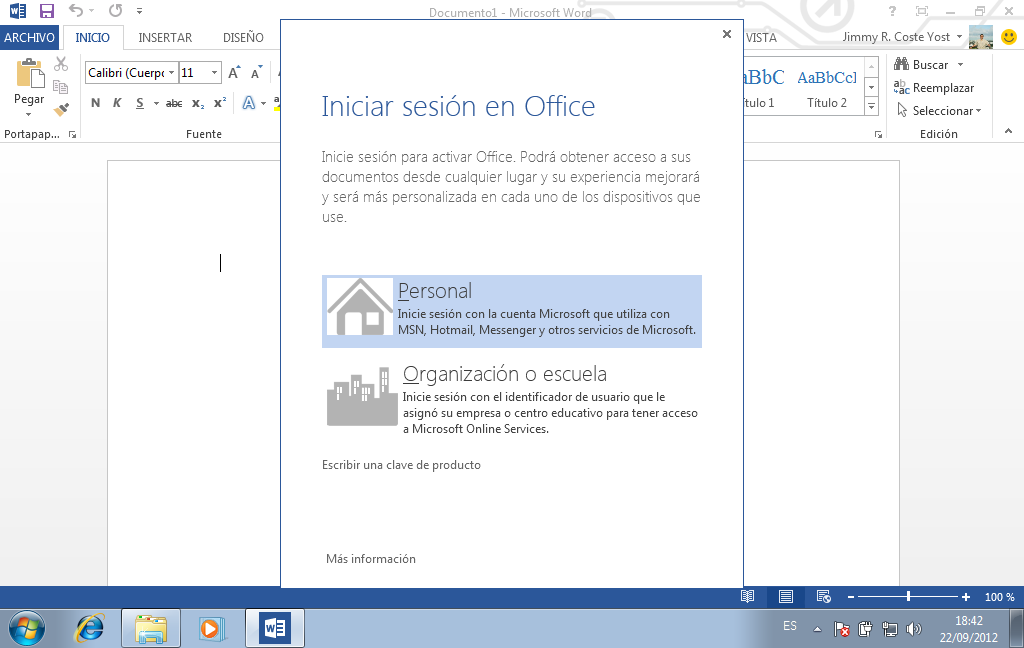Toggle superscript formatting
Screen dimensions: 1024x648
[x=220, y=103]
